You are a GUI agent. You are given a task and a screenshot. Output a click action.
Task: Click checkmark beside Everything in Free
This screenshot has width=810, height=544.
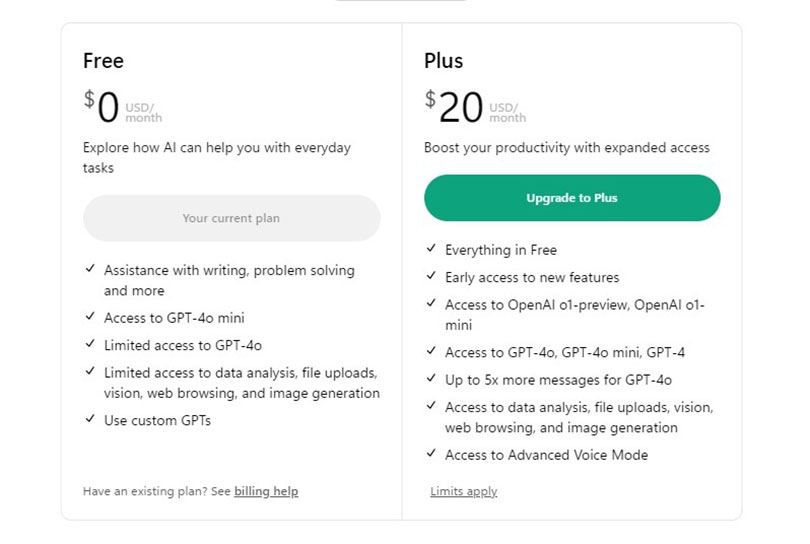click(431, 248)
